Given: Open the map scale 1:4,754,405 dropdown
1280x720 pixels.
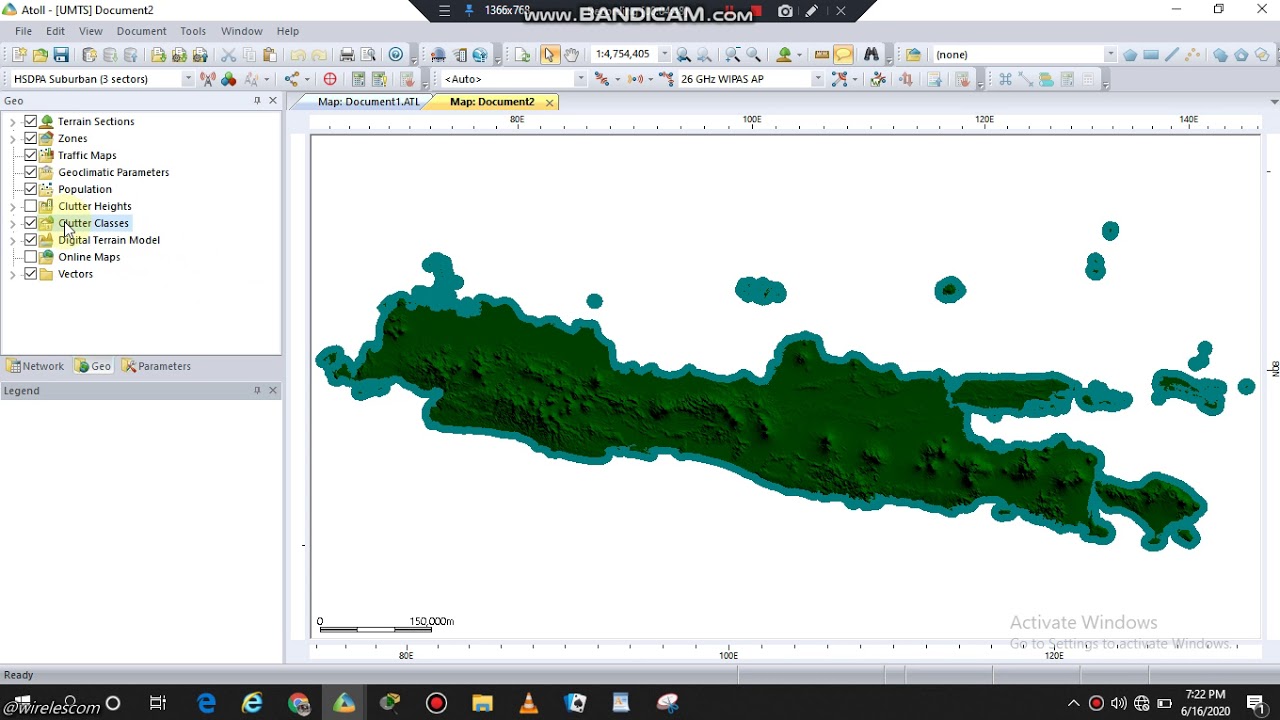Looking at the screenshot, I should 663,55.
